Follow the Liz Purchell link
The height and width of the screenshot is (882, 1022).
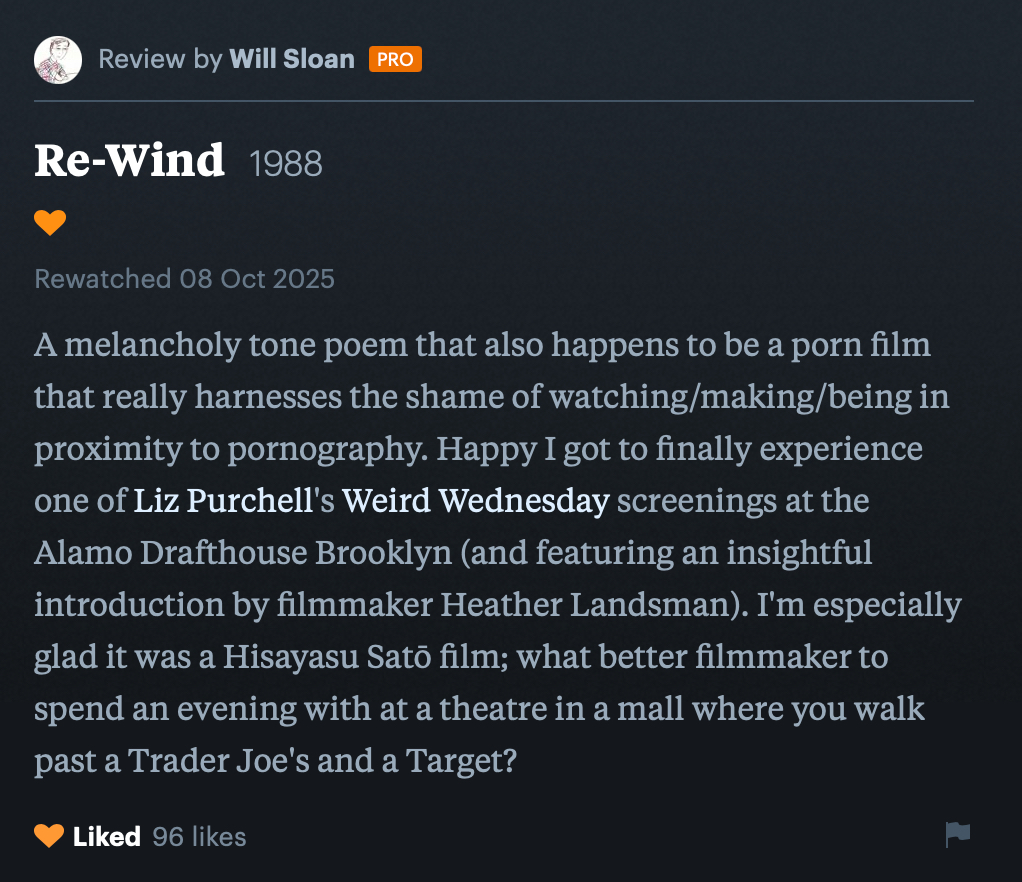coord(224,500)
